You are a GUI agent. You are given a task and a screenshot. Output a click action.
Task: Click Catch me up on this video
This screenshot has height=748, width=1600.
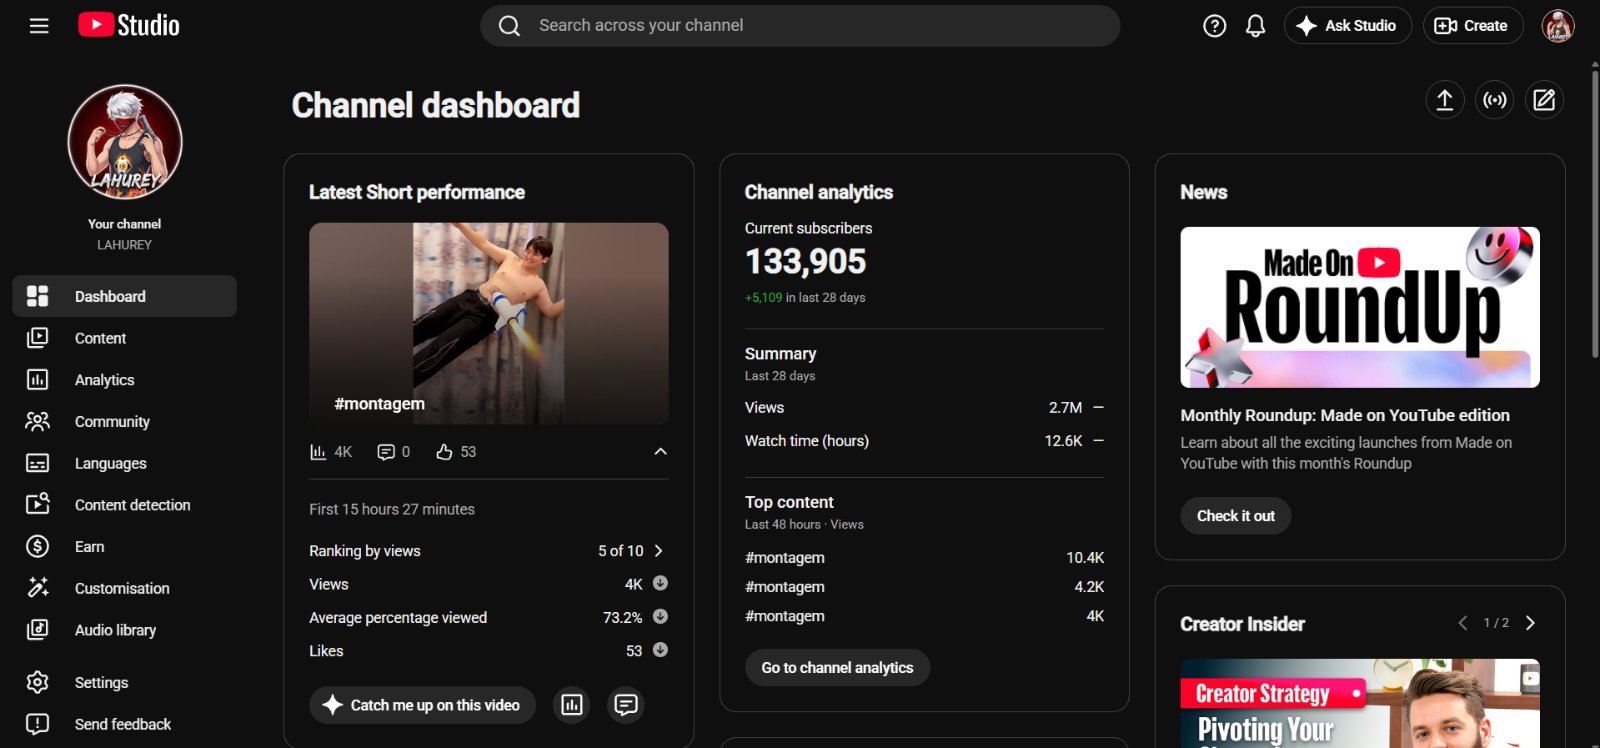pyautogui.click(x=422, y=705)
